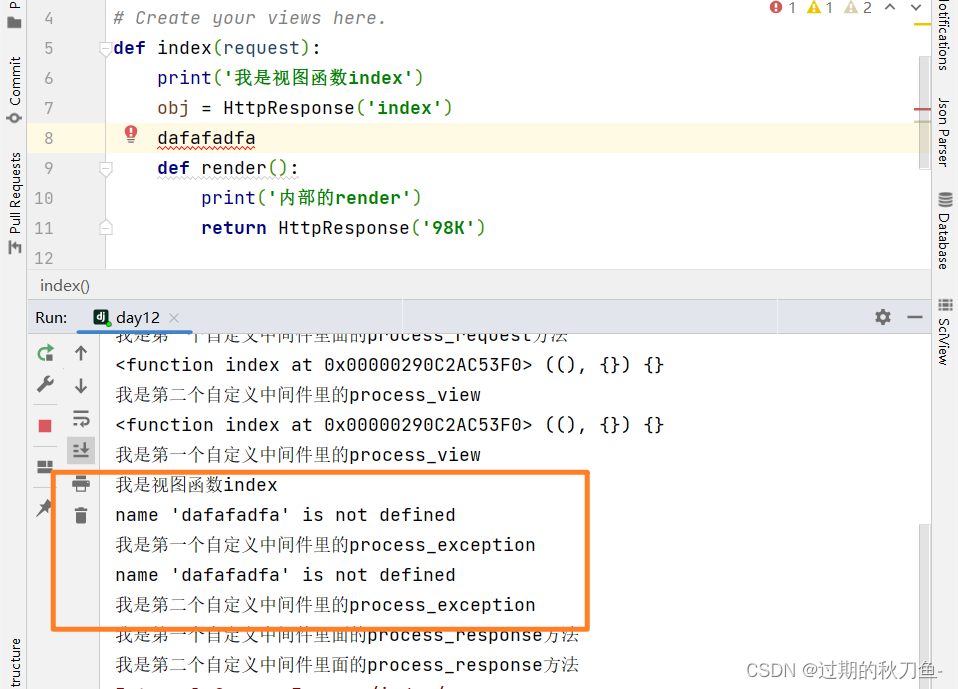Jump to next highlighted error chevron

916,8
